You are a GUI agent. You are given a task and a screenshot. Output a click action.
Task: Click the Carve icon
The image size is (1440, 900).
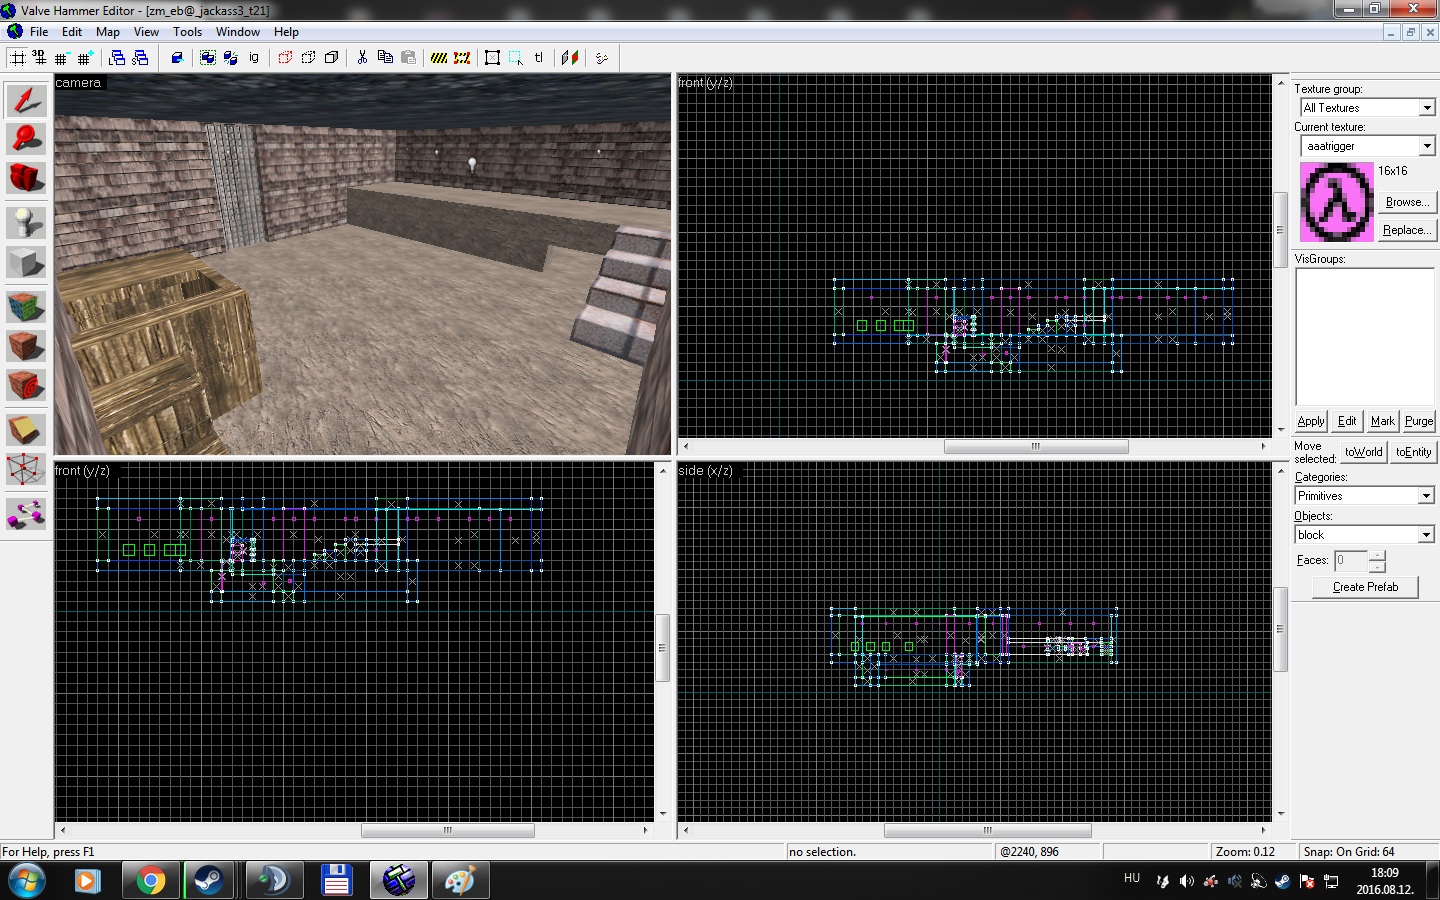[x=177, y=58]
